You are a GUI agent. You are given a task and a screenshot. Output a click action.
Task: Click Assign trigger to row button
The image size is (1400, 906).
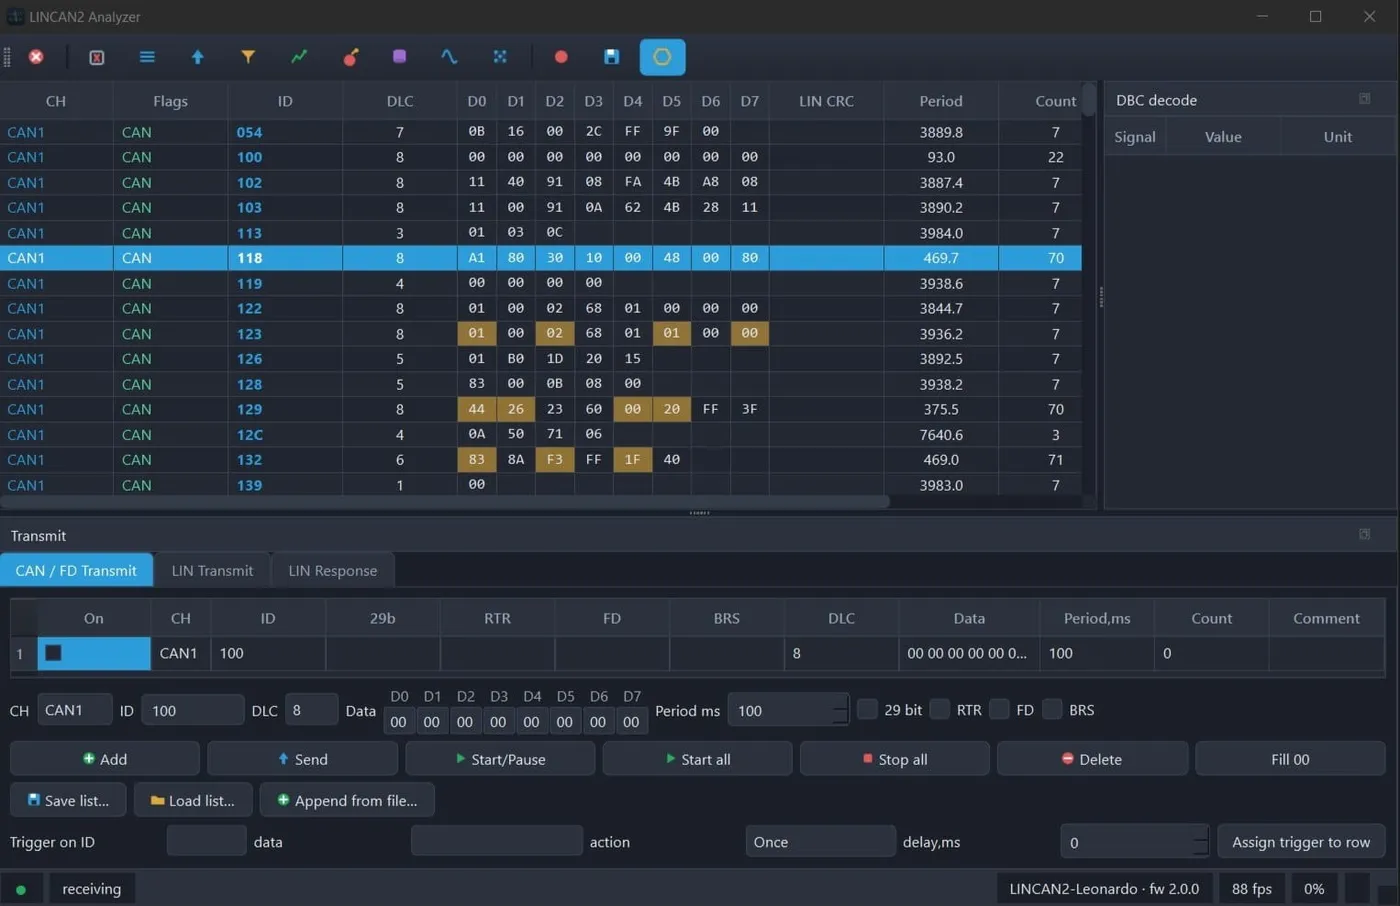[x=1301, y=842]
